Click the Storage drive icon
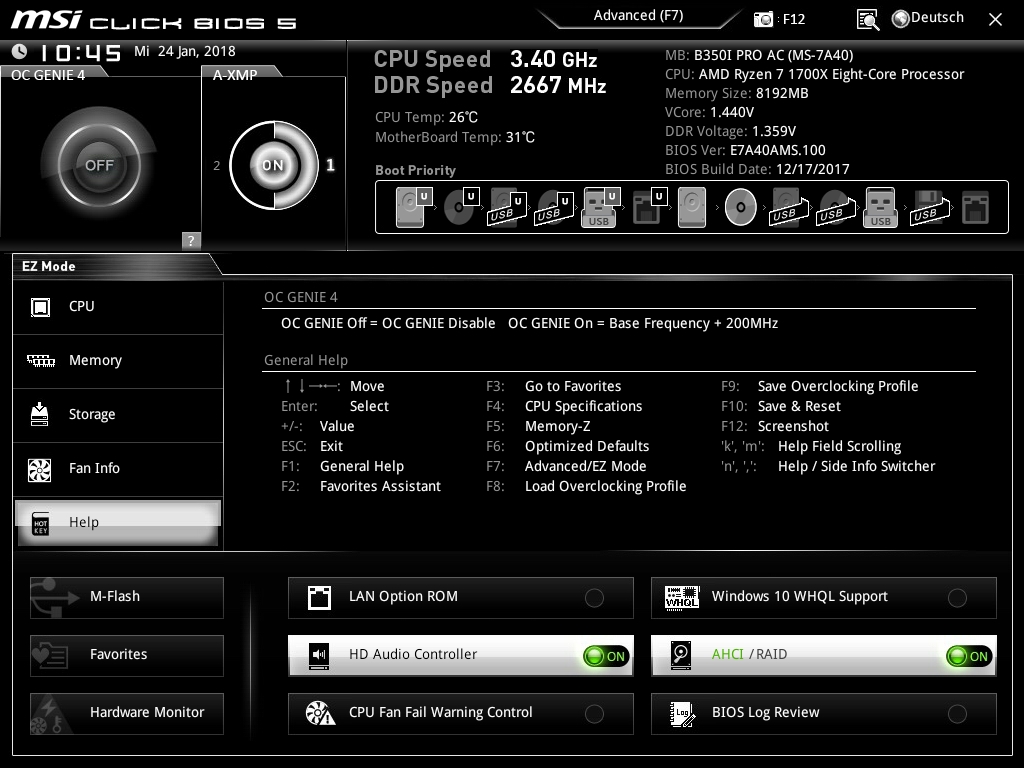This screenshot has height=768, width=1024. click(x=40, y=415)
